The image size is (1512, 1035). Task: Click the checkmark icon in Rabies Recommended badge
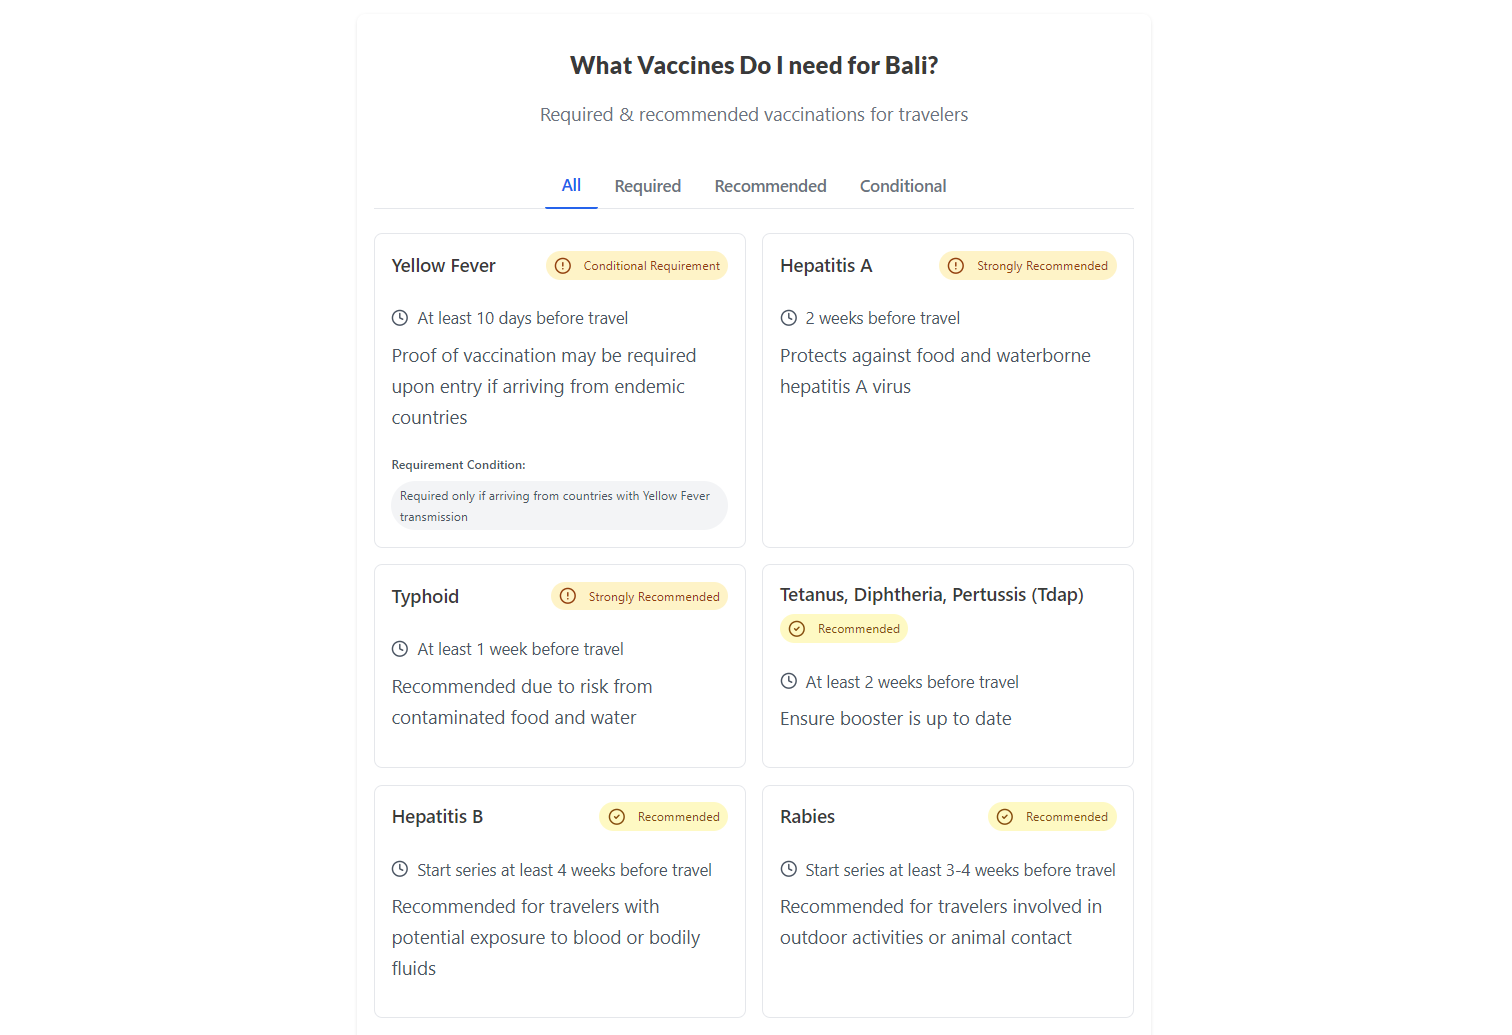click(x=1005, y=817)
